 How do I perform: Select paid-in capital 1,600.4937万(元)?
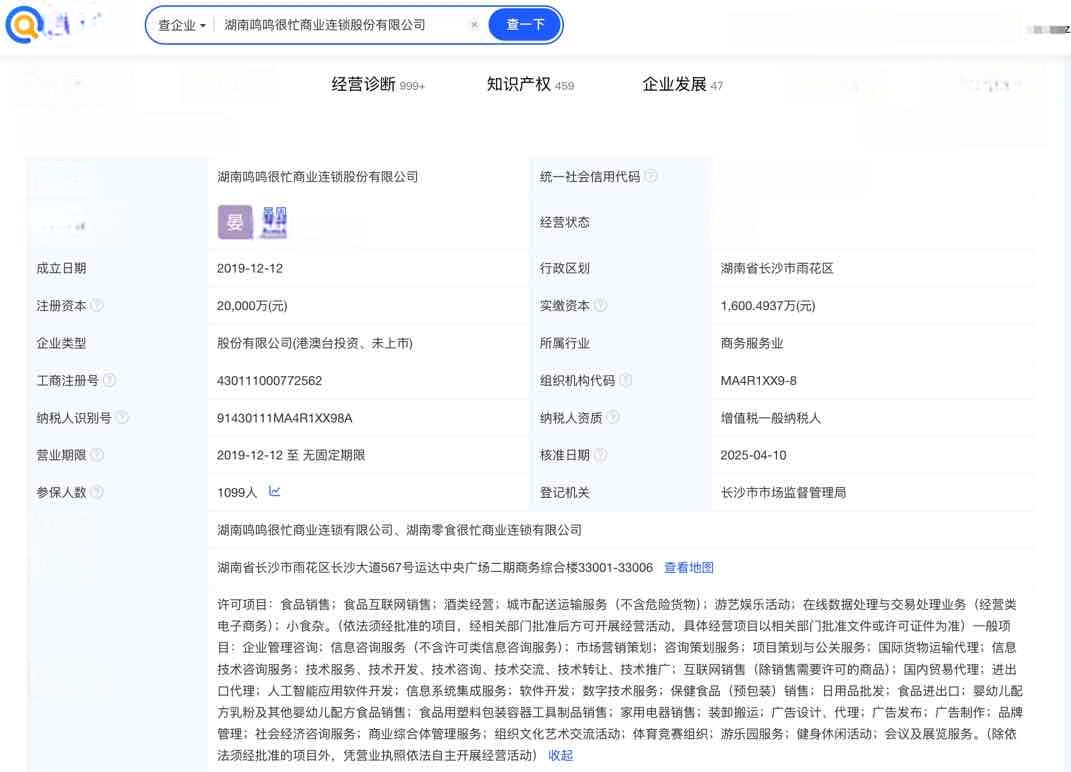768,306
